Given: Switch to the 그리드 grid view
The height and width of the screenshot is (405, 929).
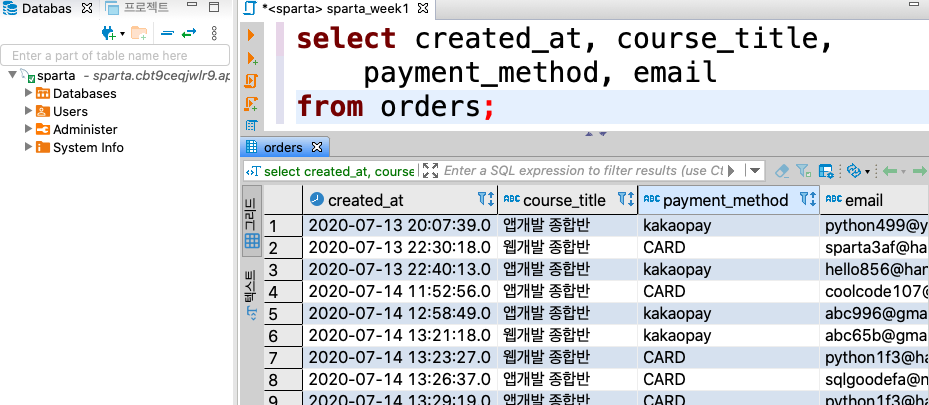Looking at the screenshot, I should click(252, 223).
